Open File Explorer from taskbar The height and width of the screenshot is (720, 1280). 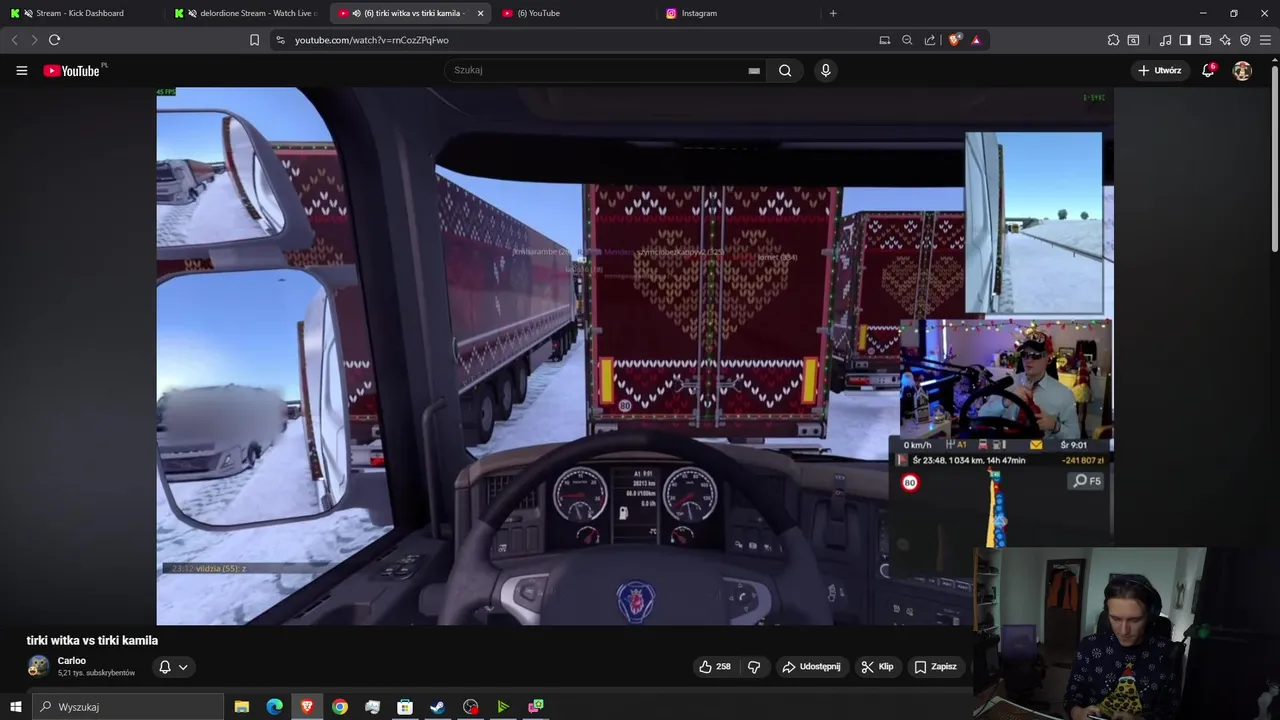click(x=242, y=707)
